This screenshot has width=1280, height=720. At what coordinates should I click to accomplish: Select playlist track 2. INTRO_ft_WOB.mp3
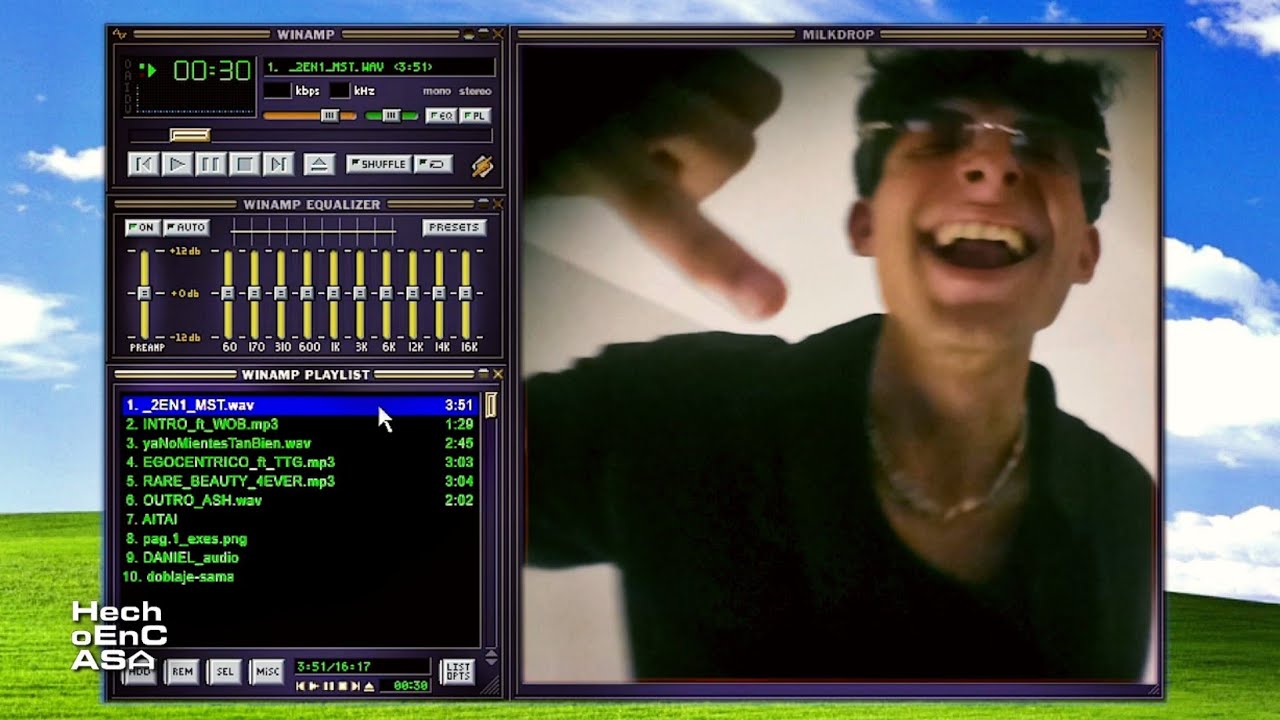(x=301, y=424)
